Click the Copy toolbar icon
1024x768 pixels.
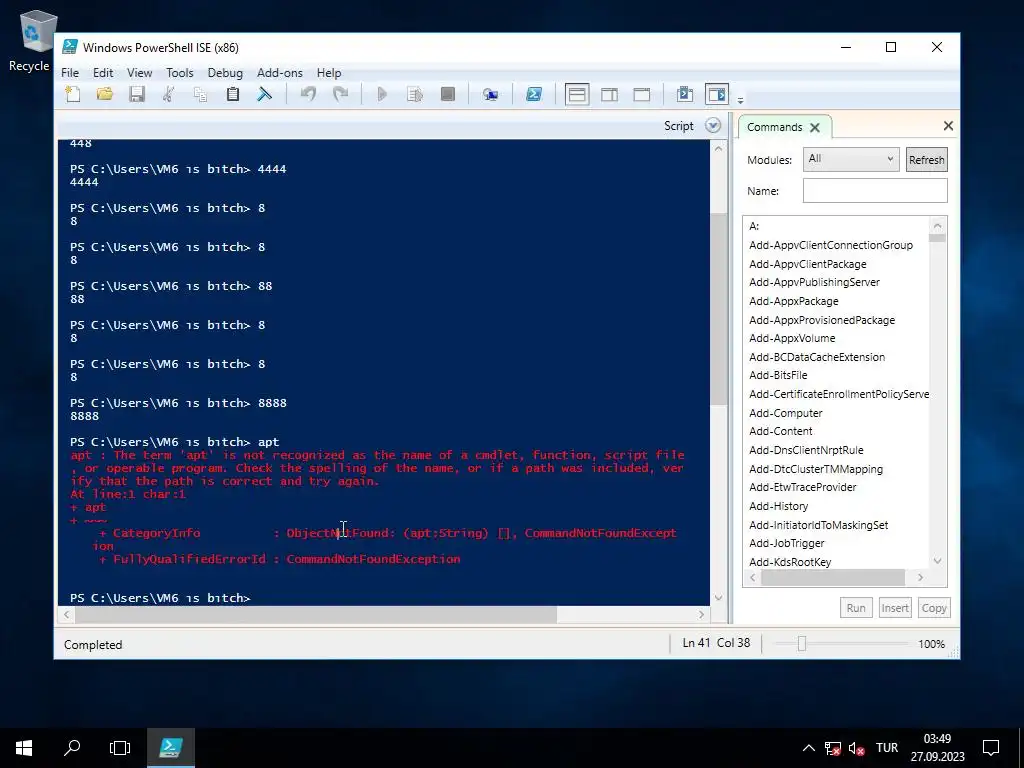pyautogui.click(x=200, y=95)
